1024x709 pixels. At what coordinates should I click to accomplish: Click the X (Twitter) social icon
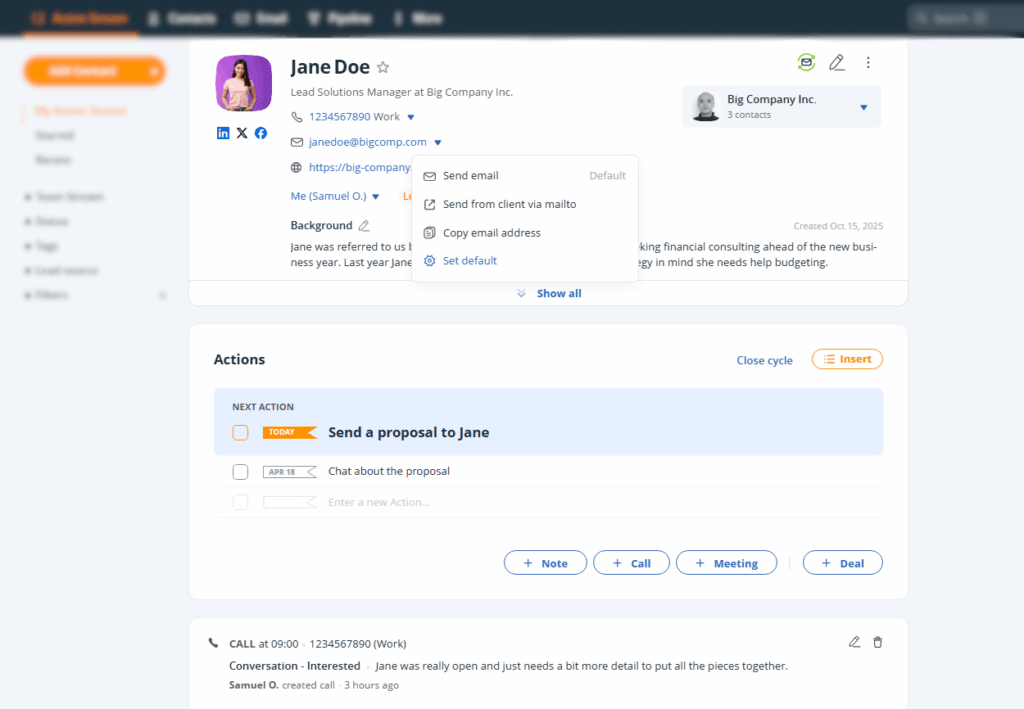[241, 132]
